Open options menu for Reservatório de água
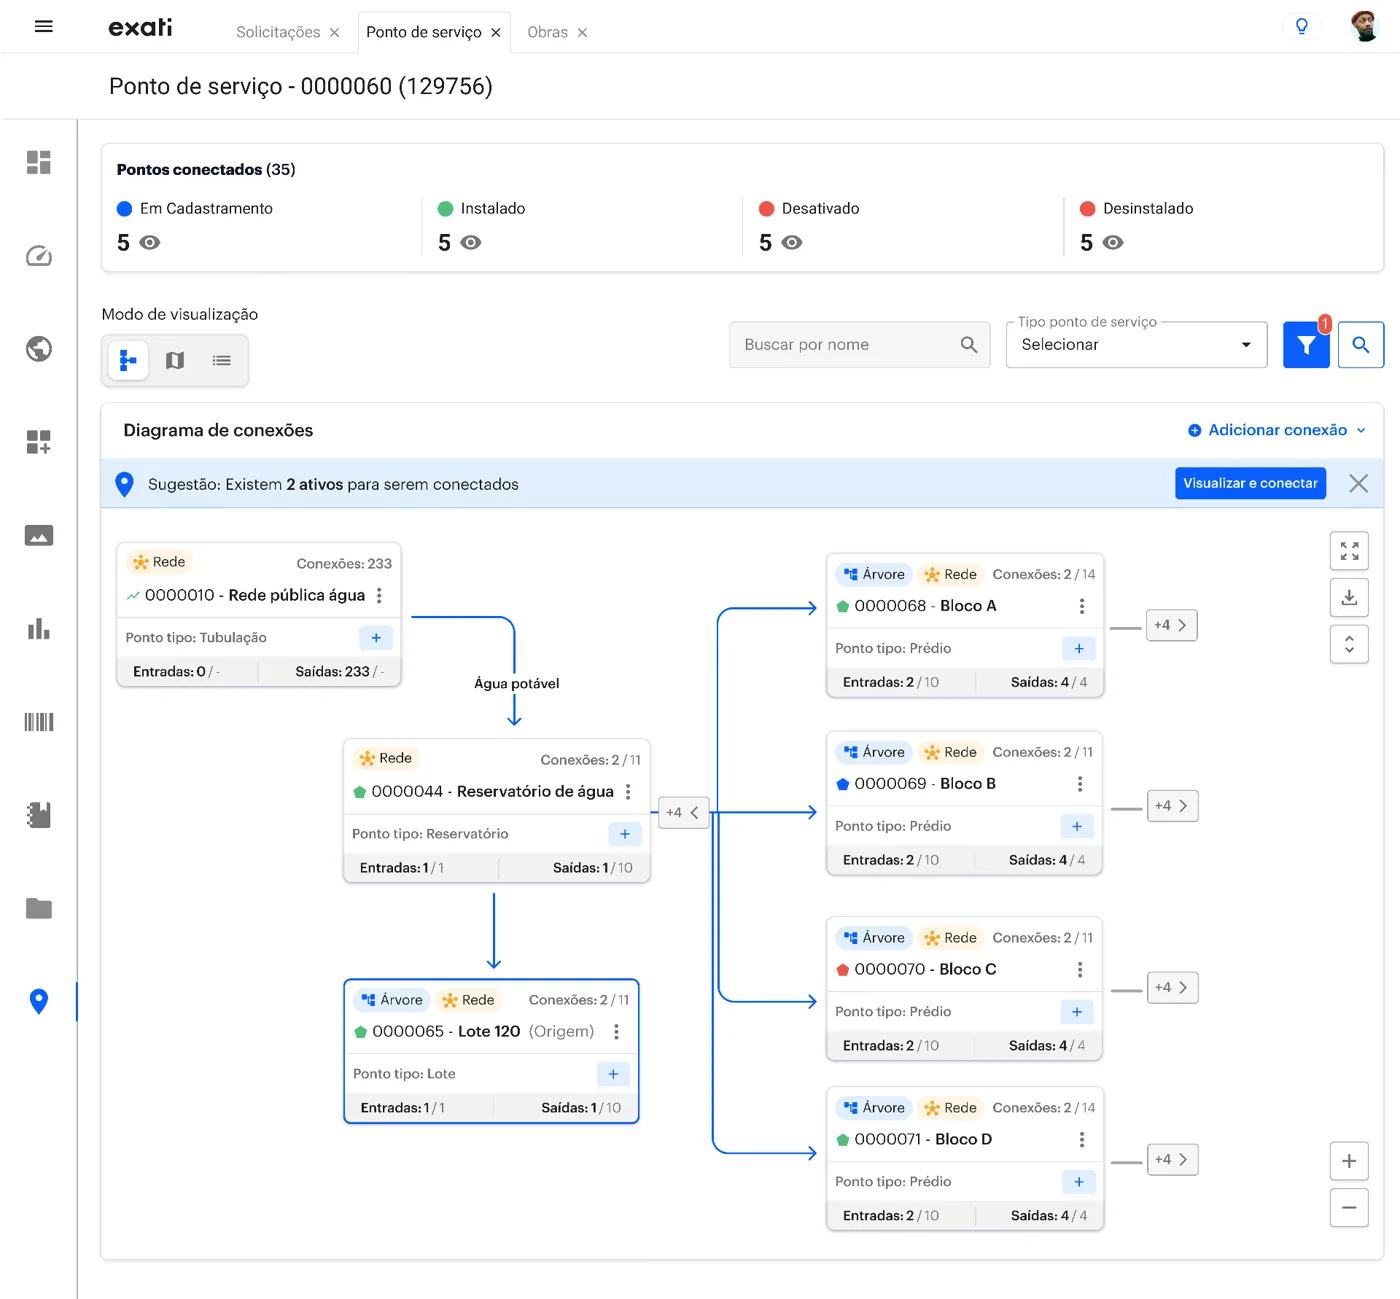This screenshot has height=1299, width=1400. (x=628, y=791)
